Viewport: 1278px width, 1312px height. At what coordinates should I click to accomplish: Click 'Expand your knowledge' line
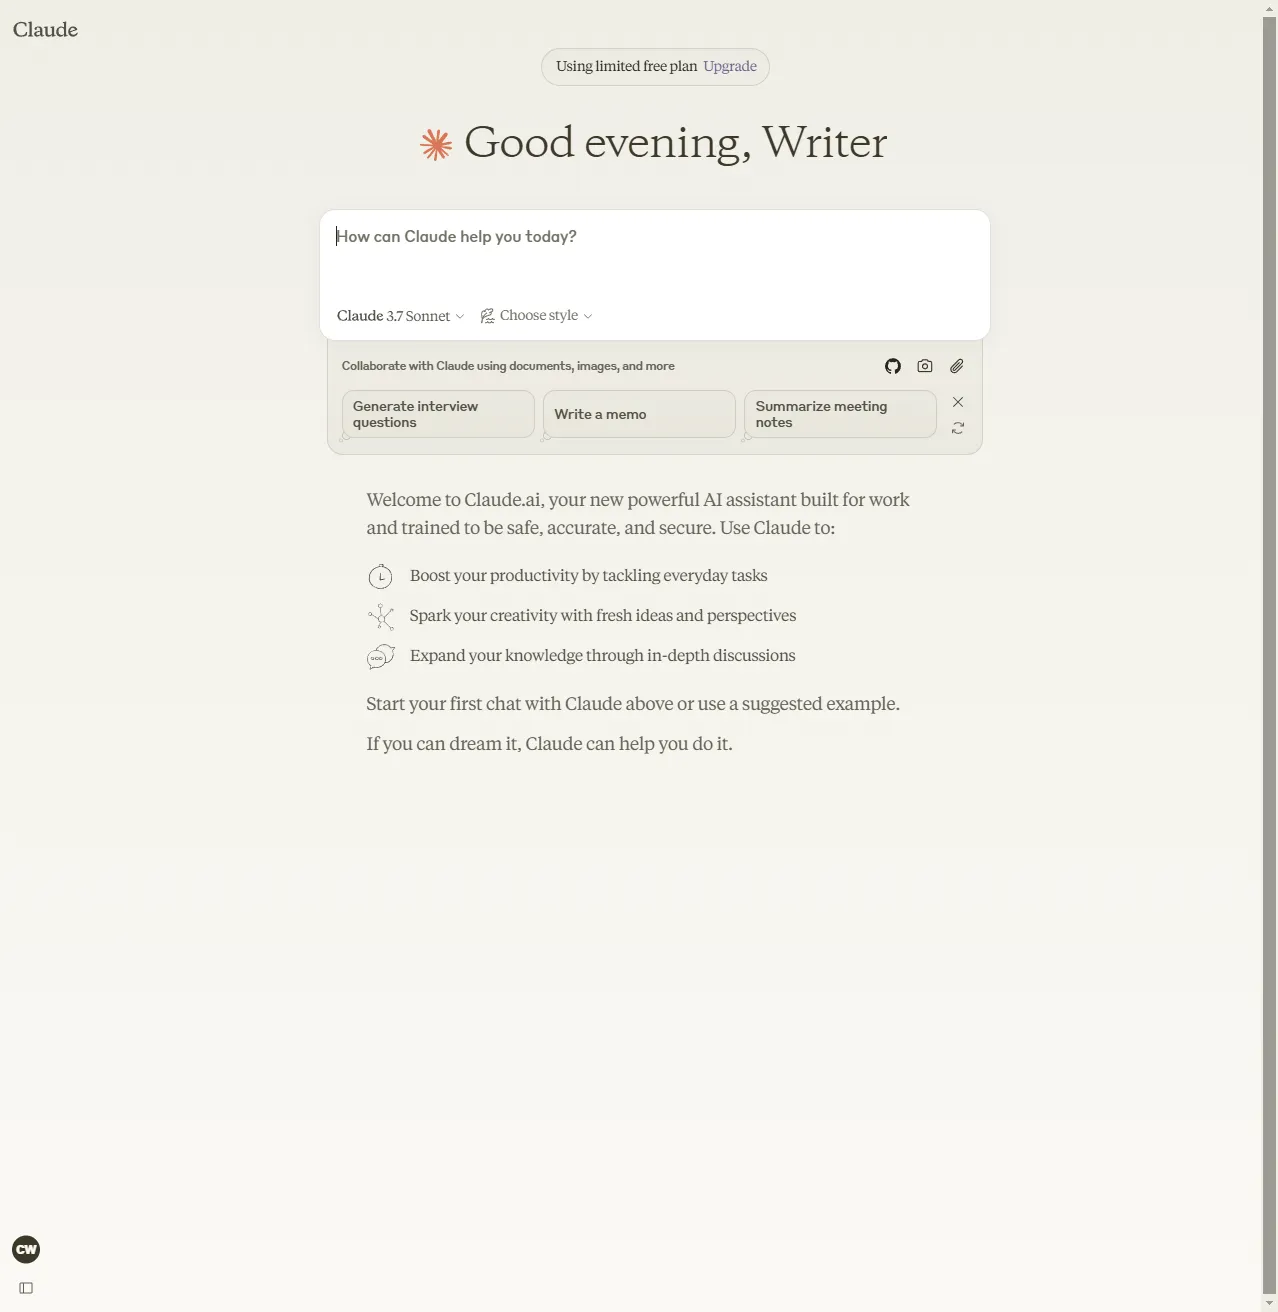(603, 656)
